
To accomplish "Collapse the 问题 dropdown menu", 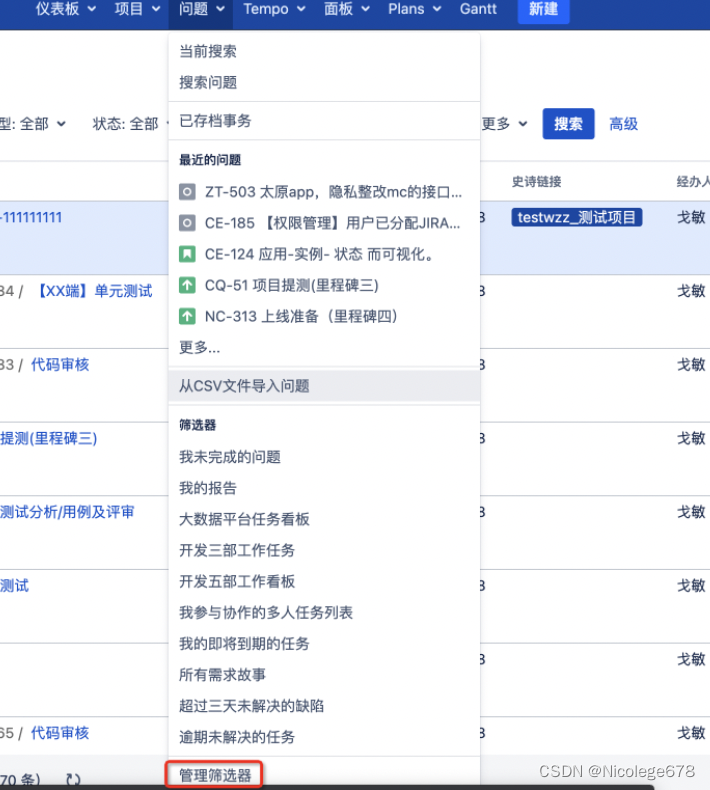I will pos(201,9).
